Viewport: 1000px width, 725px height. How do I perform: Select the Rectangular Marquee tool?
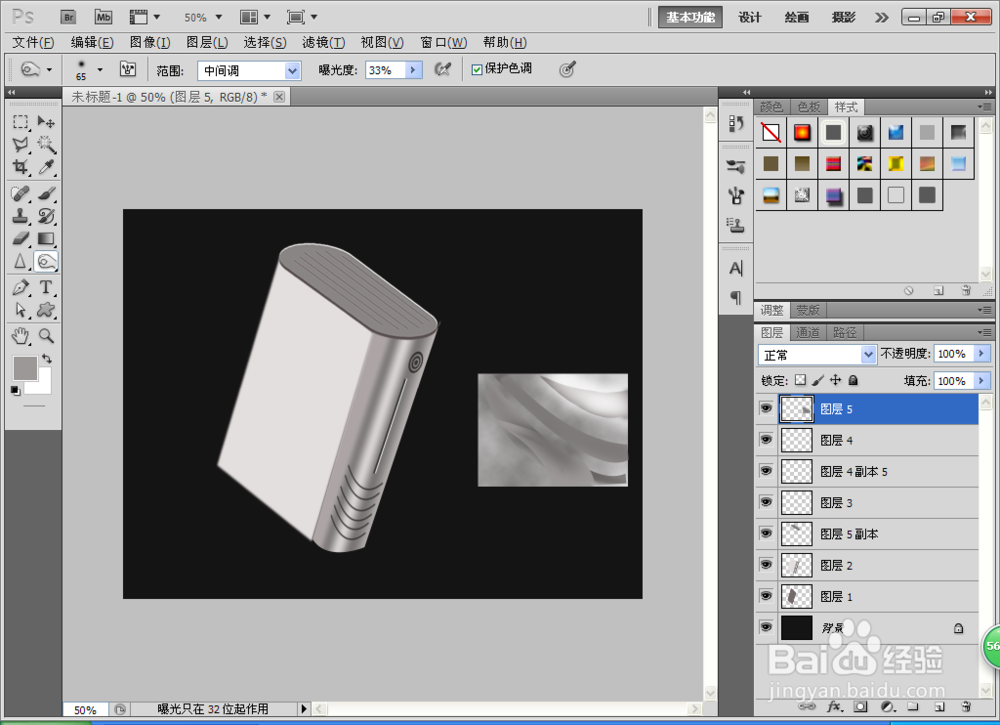click(20, 121)
